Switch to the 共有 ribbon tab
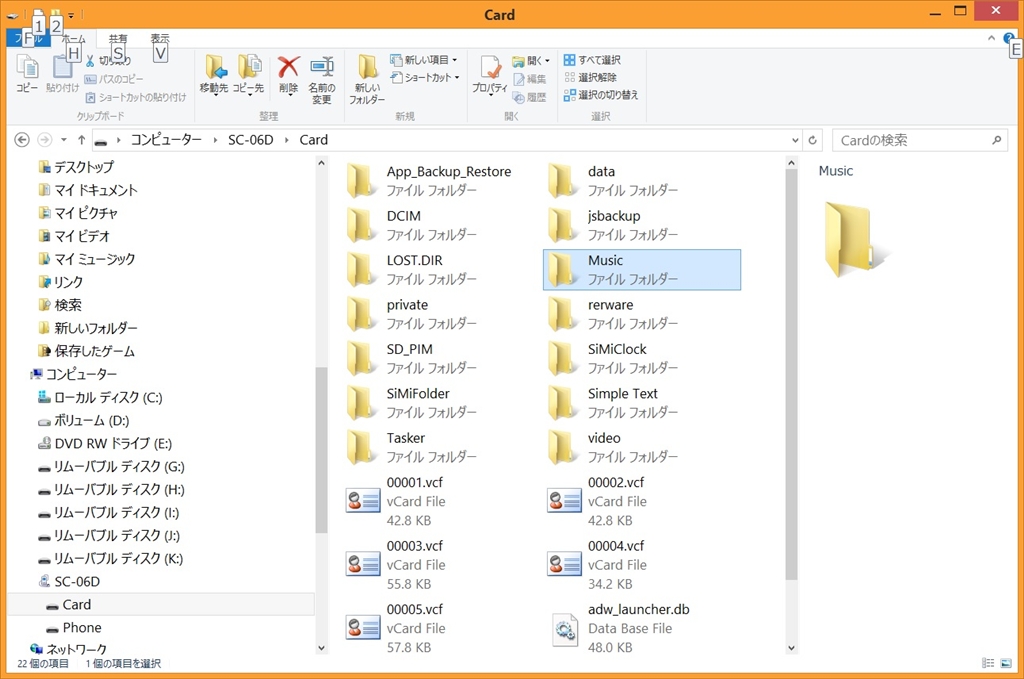Viewport: 1024px width, 679px height. point(118,39)
